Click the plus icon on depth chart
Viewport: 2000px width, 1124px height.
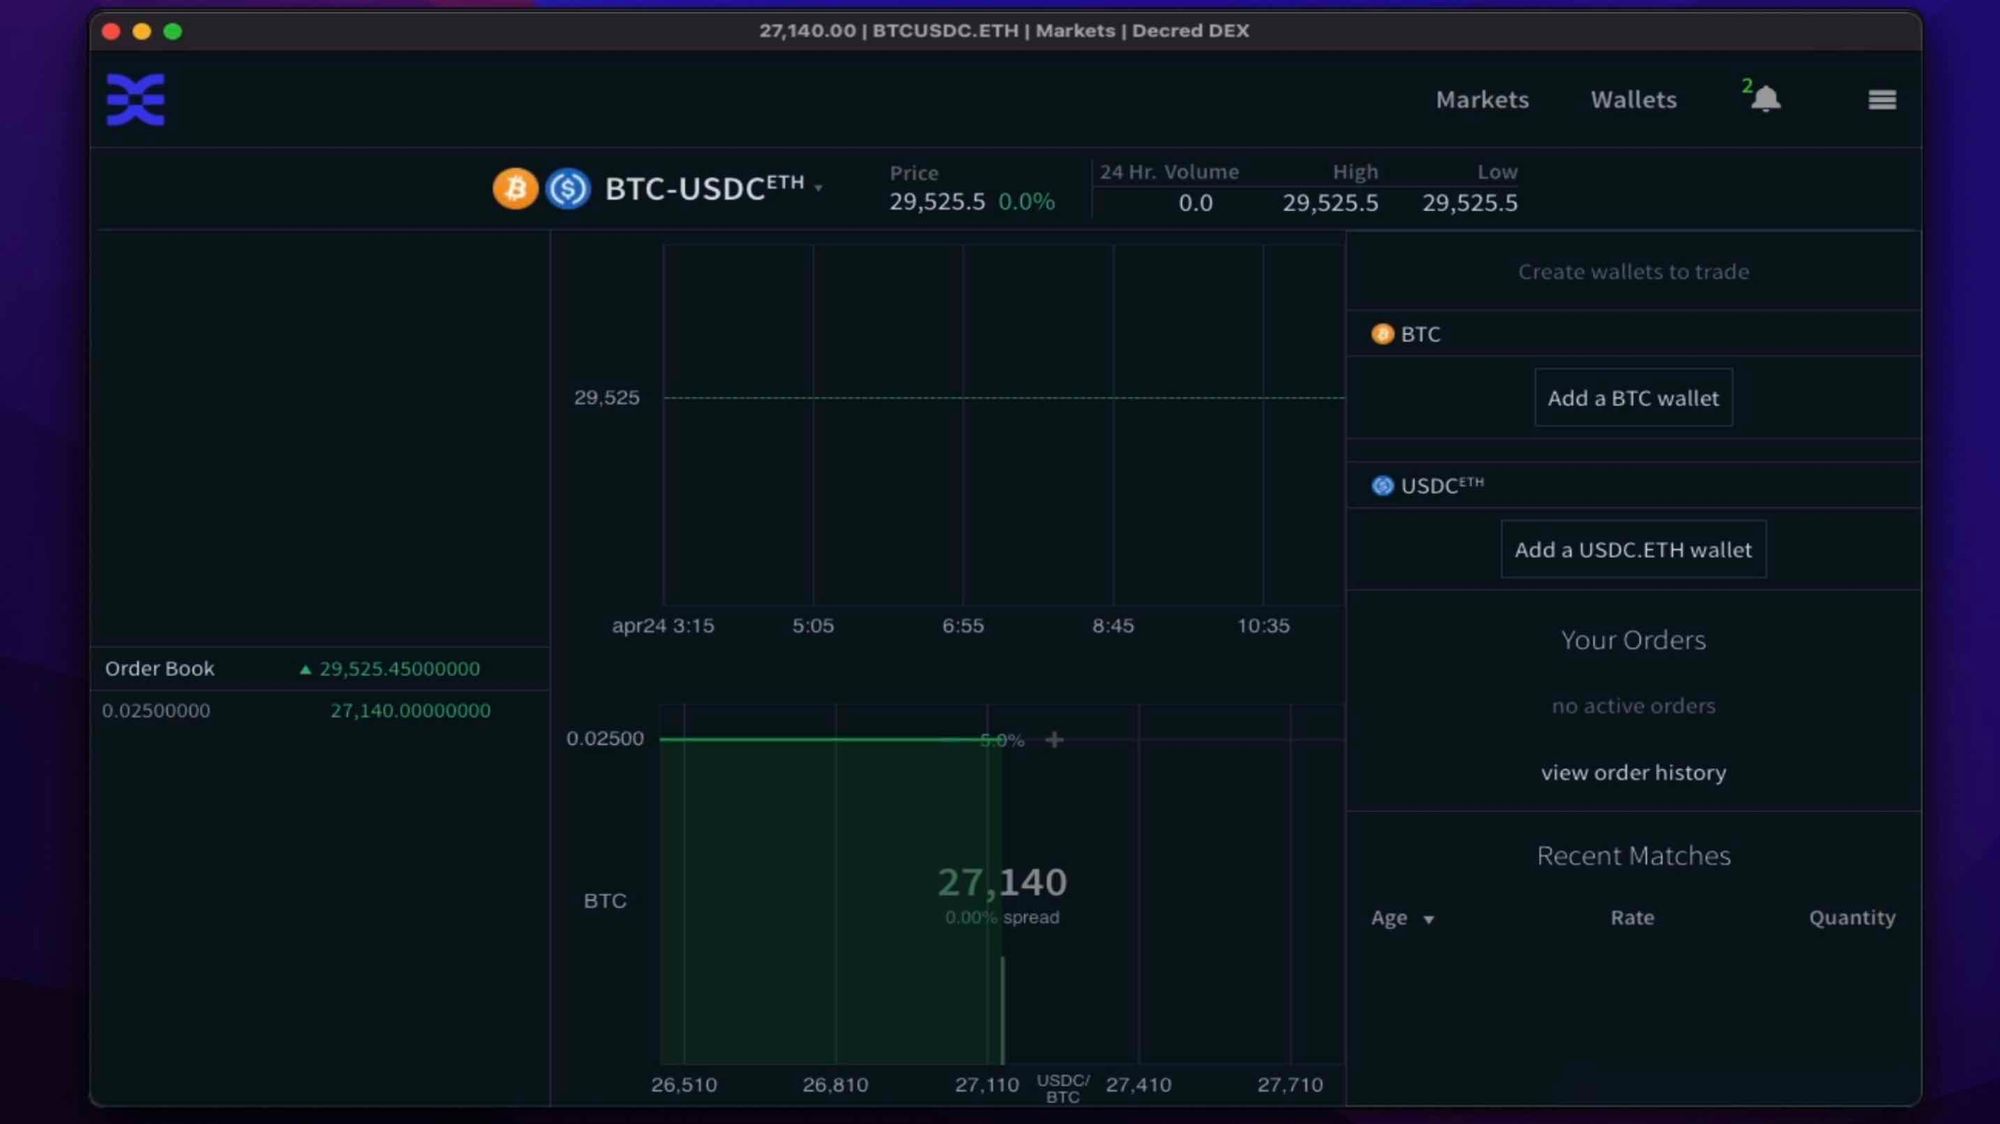(x=1054, y=740)
